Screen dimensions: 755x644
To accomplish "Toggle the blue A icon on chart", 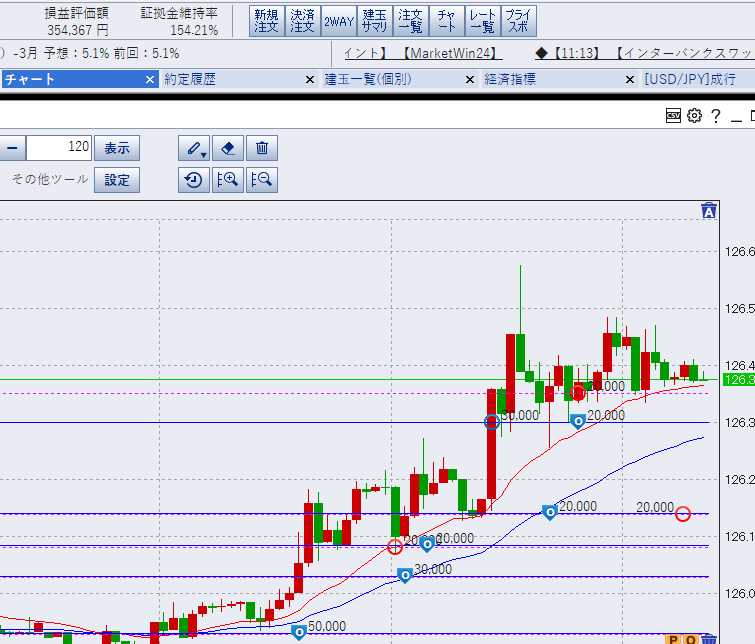I will [x=709, y=211].
